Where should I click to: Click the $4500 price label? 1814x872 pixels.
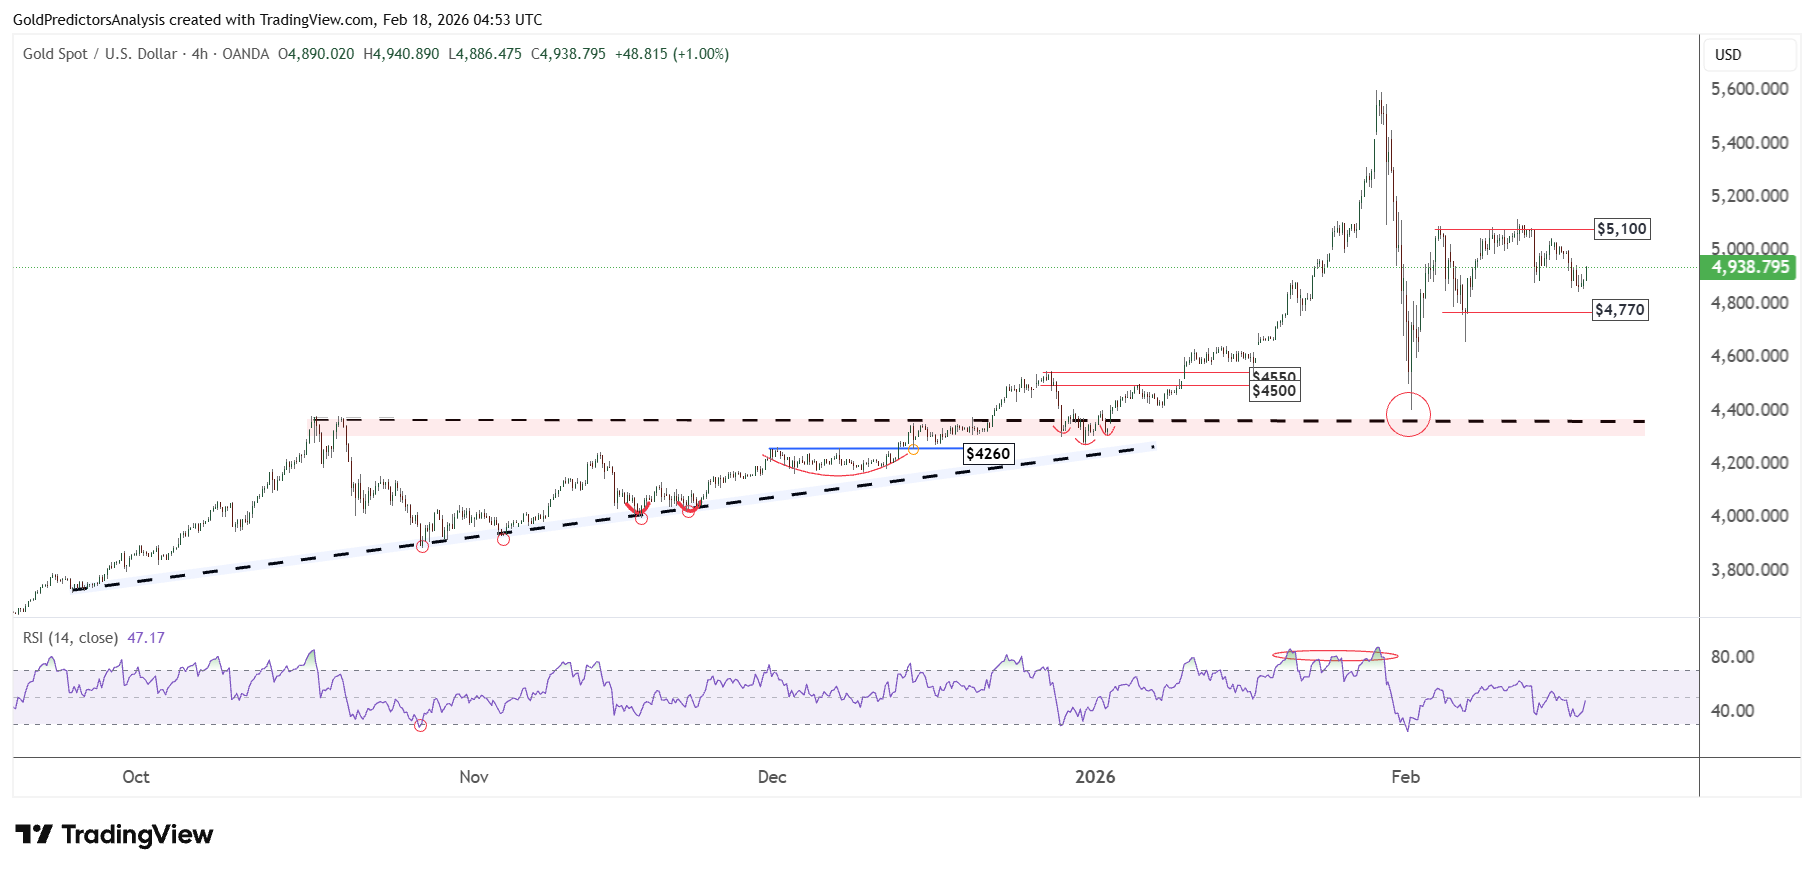tap(1274, 391)
